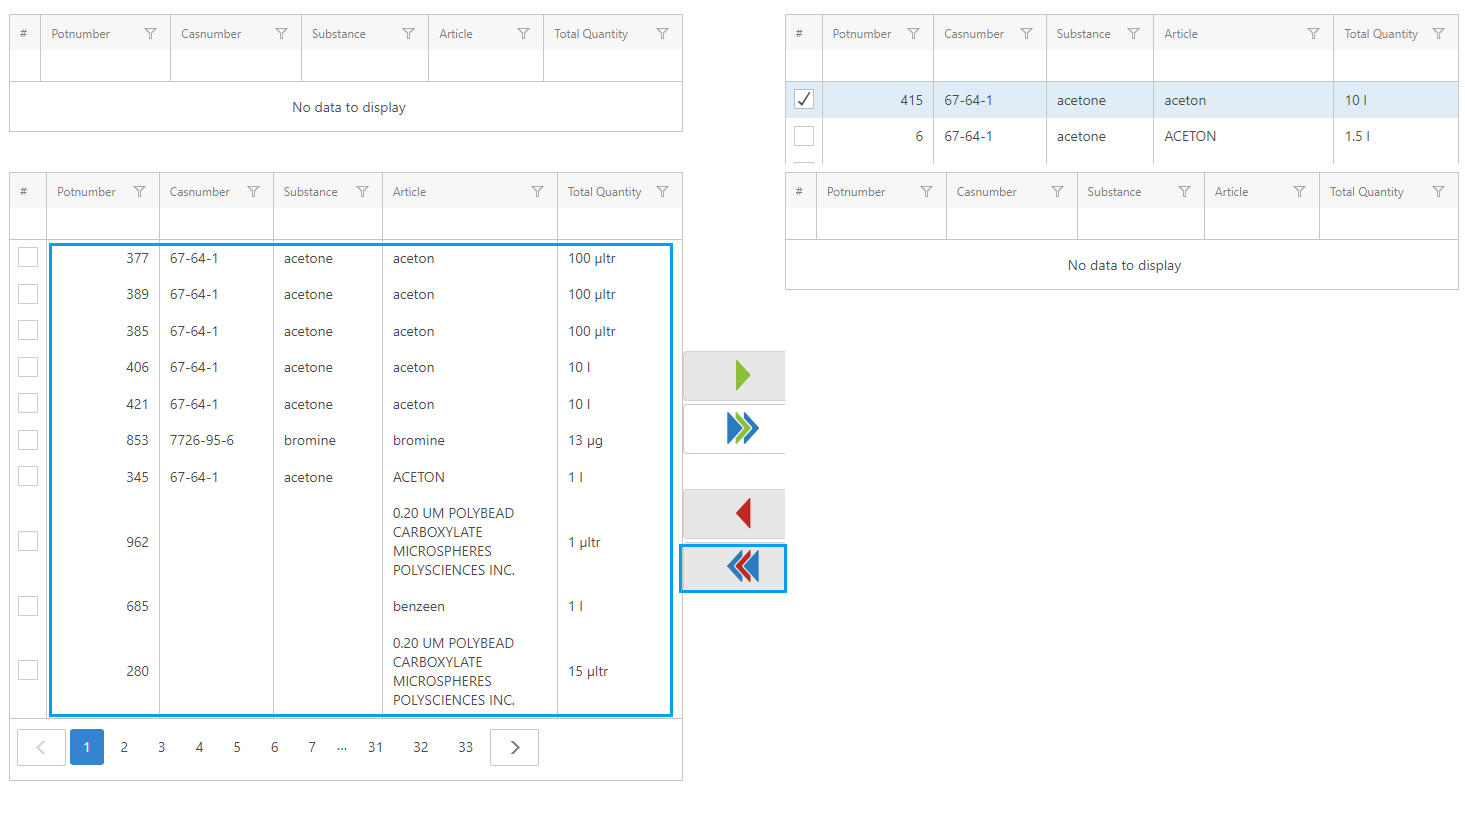Image resolution: width=1465 pixels, height=817 pixels.
Task: Sort main list by Potnumber column header
Action: pos(86,192)
